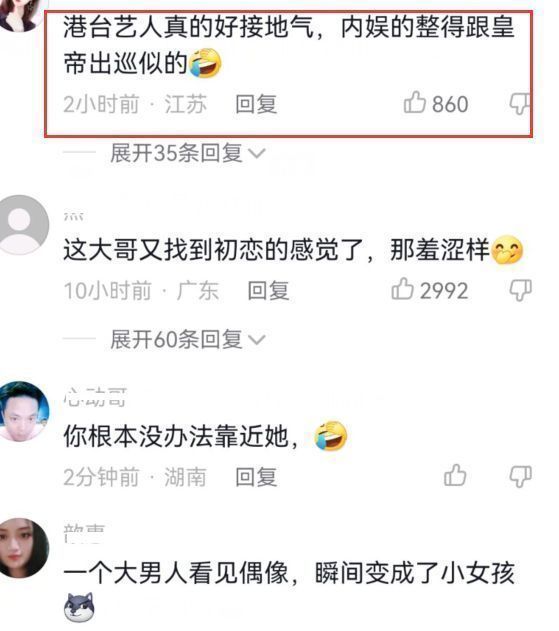Select the husky dog emoji
Image resolution: width=559 pixels, height=631 pixels.
(x=79, y=606)
